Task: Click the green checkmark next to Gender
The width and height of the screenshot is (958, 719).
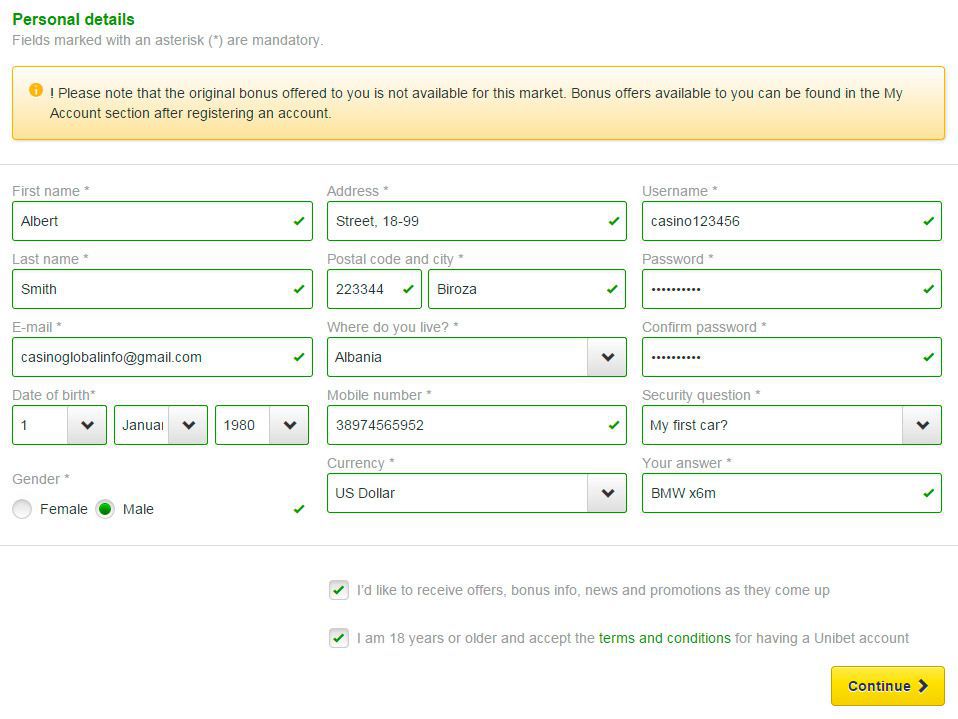Action: [298, 509]
